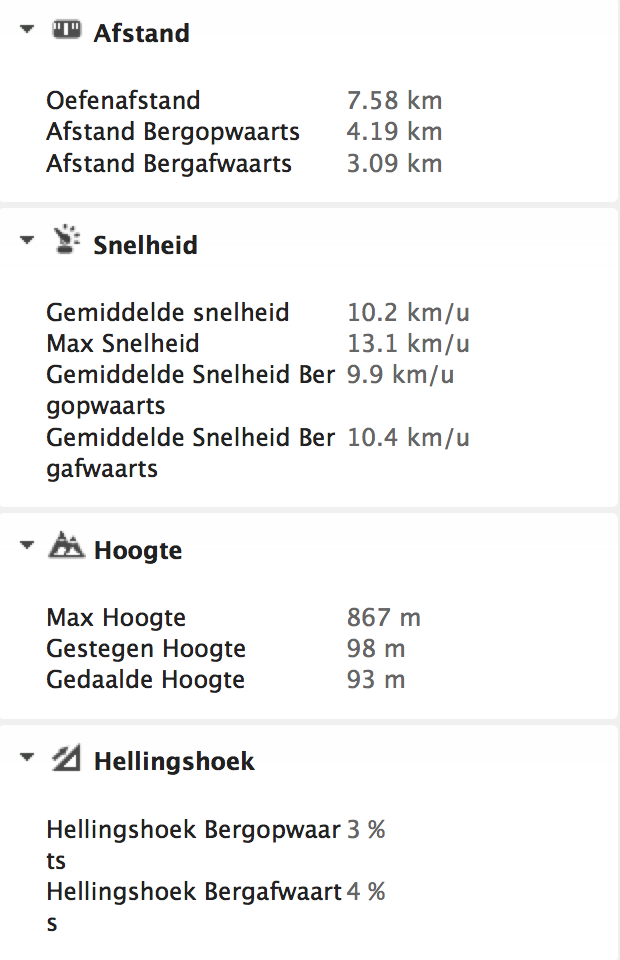The height and width of the screenshot is (960, 620).
Task: Collapse the Snelheid section
Action: click(26, 241)
